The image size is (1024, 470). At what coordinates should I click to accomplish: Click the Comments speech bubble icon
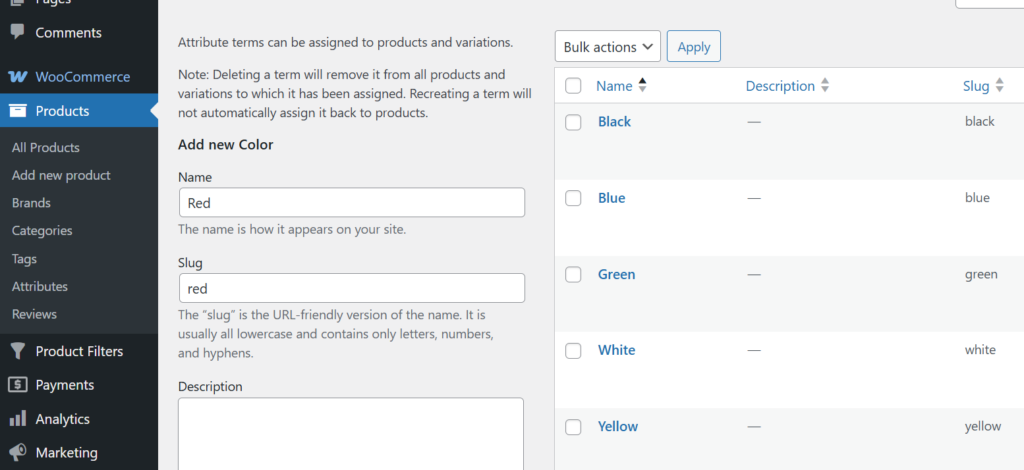coord(17,32)
